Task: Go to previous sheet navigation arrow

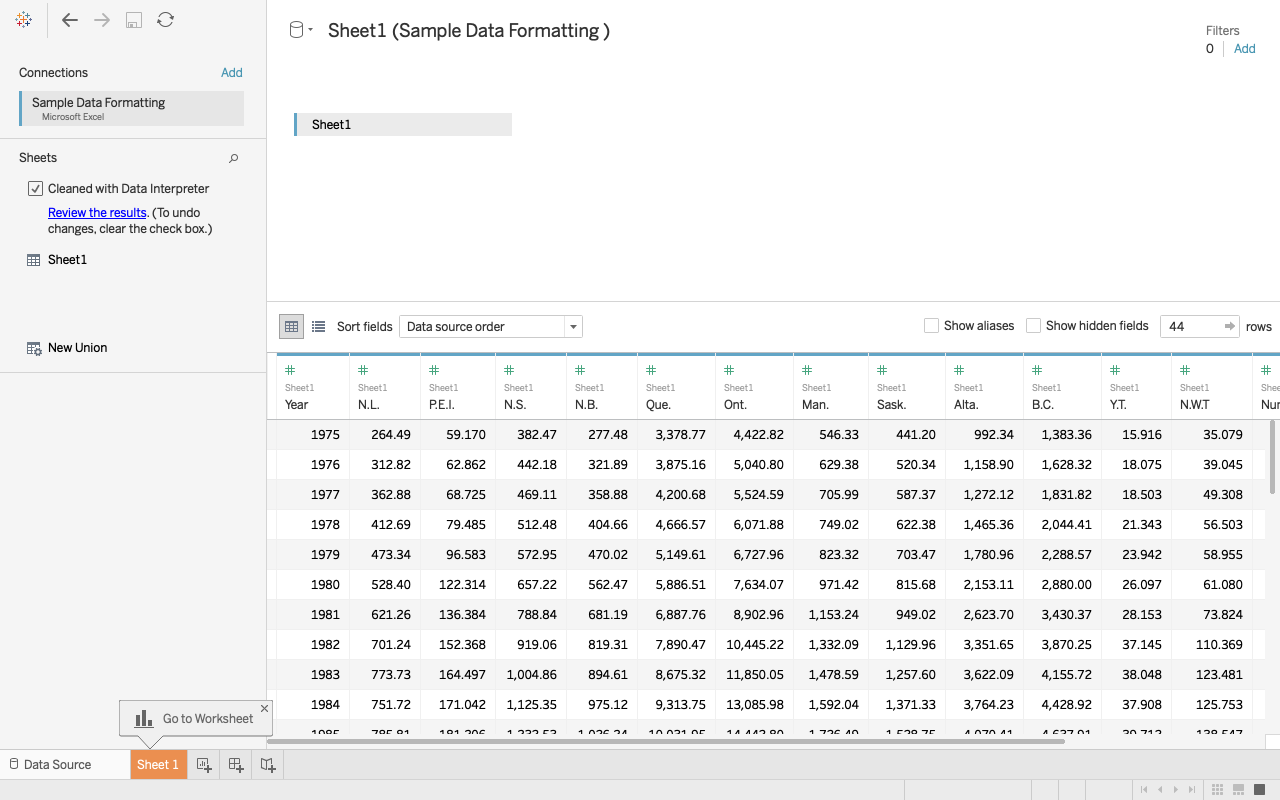Action: point(1160,790)
